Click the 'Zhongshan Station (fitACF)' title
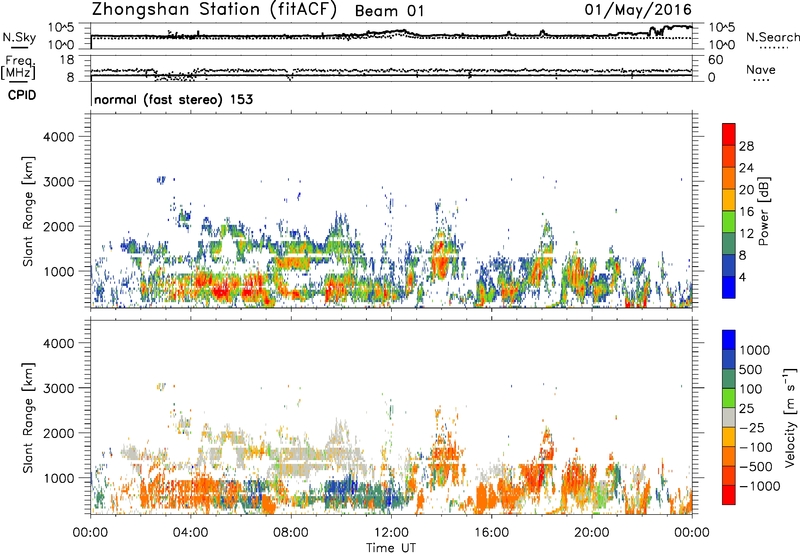This screenshot has height=554, width=800. 214,10
